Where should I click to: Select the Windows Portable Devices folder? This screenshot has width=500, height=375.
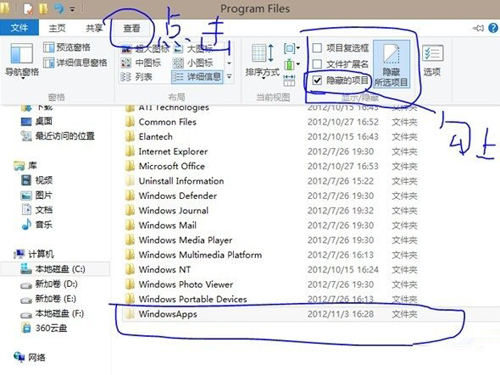point(193,299)
